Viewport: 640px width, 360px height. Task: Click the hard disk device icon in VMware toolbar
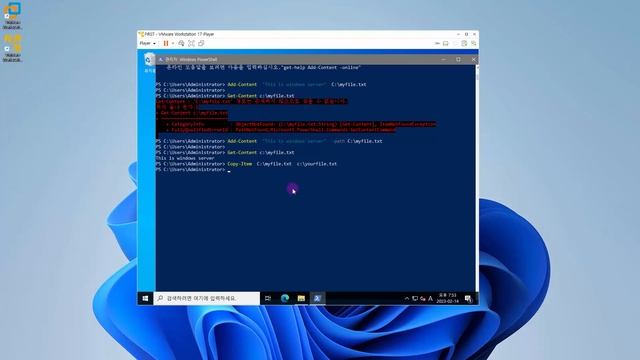[x=446, y=43]
